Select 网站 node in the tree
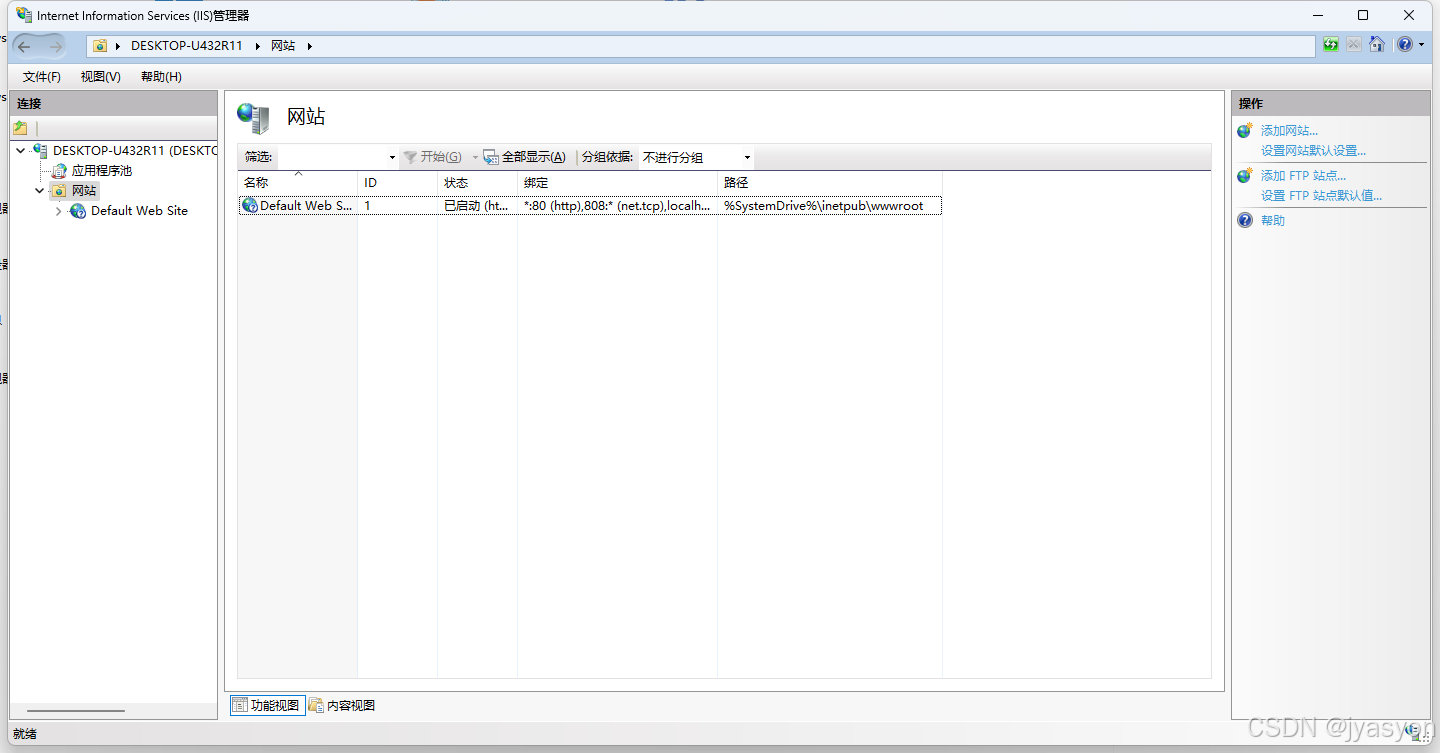The height and width of the screenshot is (753, 1440). (x=84, y=190)
